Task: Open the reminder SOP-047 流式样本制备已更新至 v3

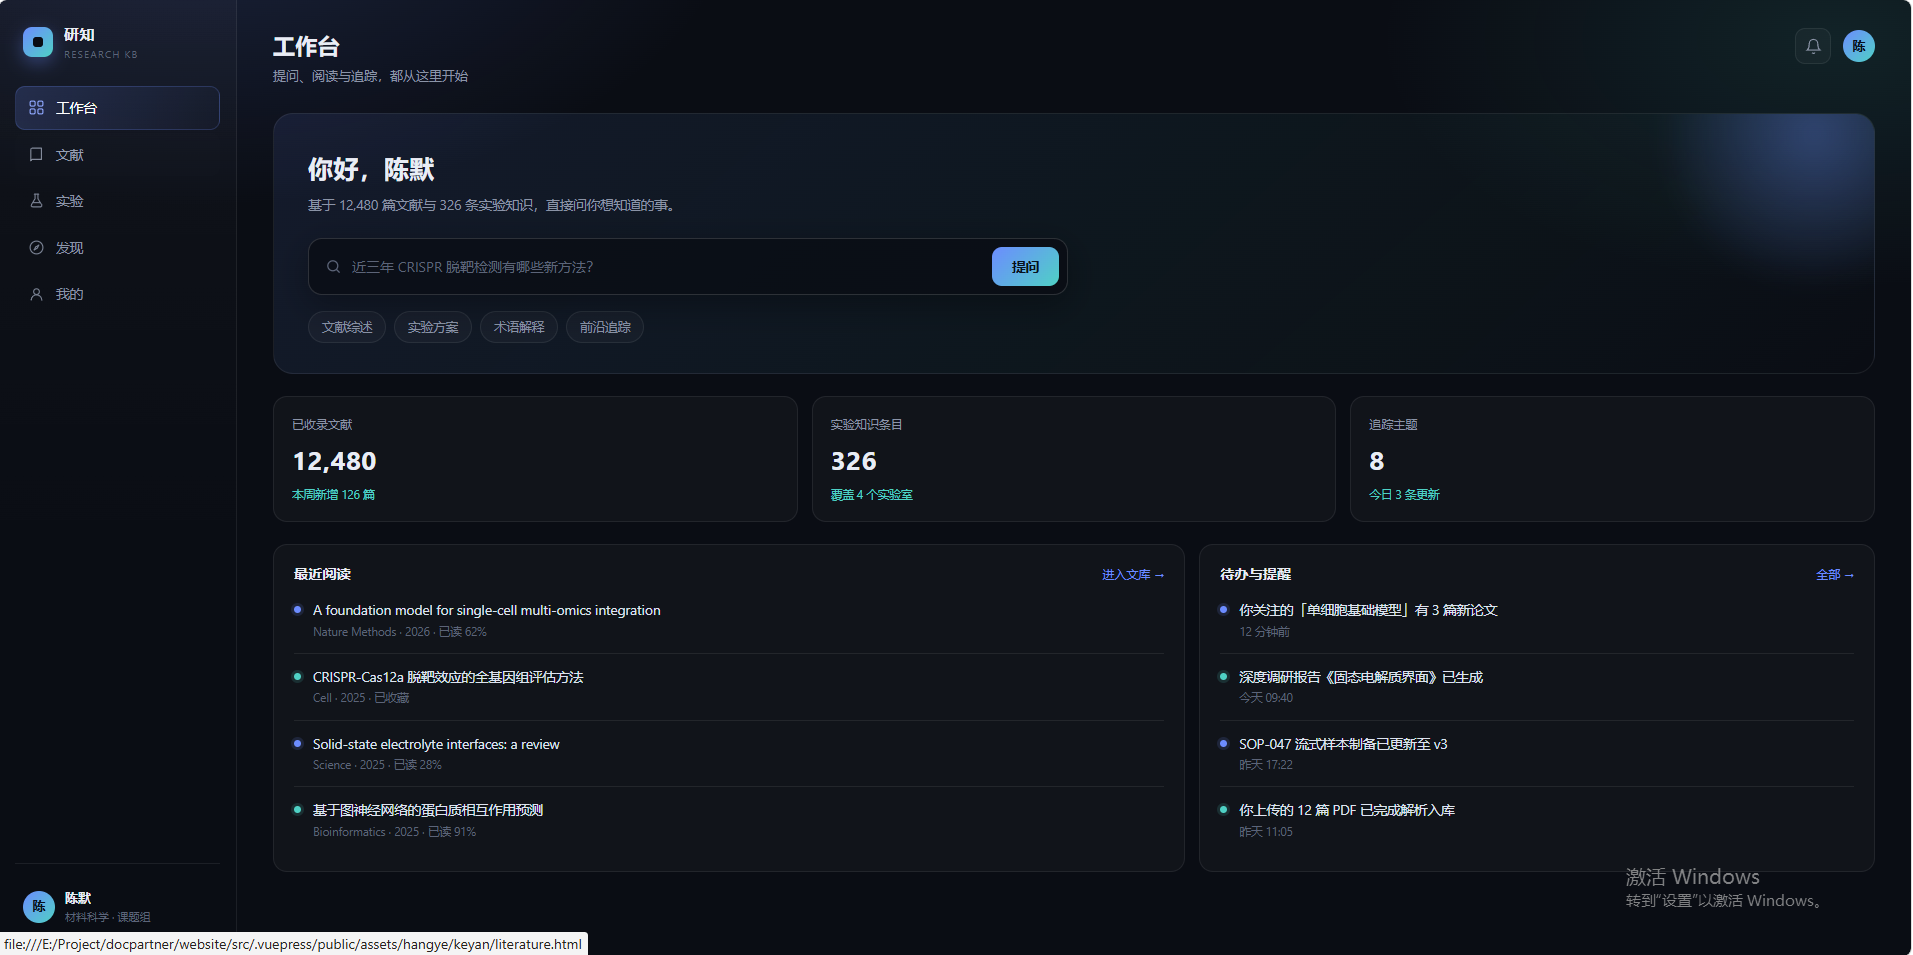Action: click(x=1343, y=744)
